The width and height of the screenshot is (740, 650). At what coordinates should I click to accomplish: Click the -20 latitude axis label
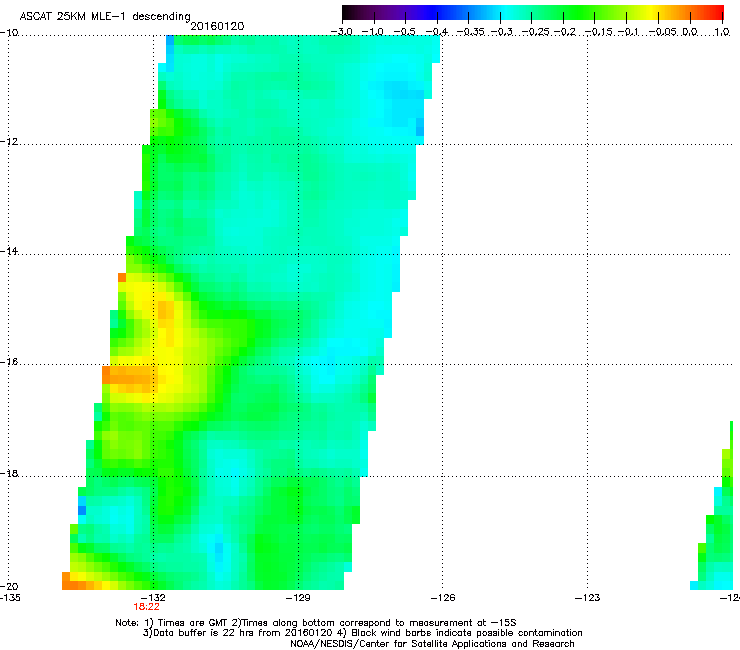tap(9, 586)
